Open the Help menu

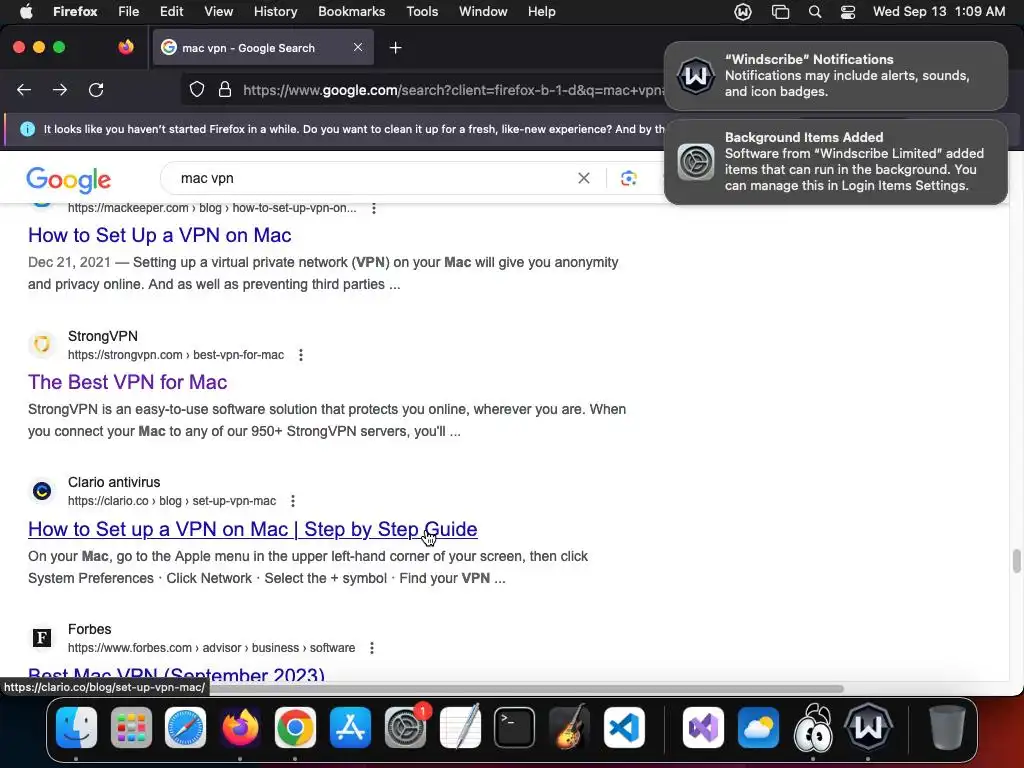541,12
